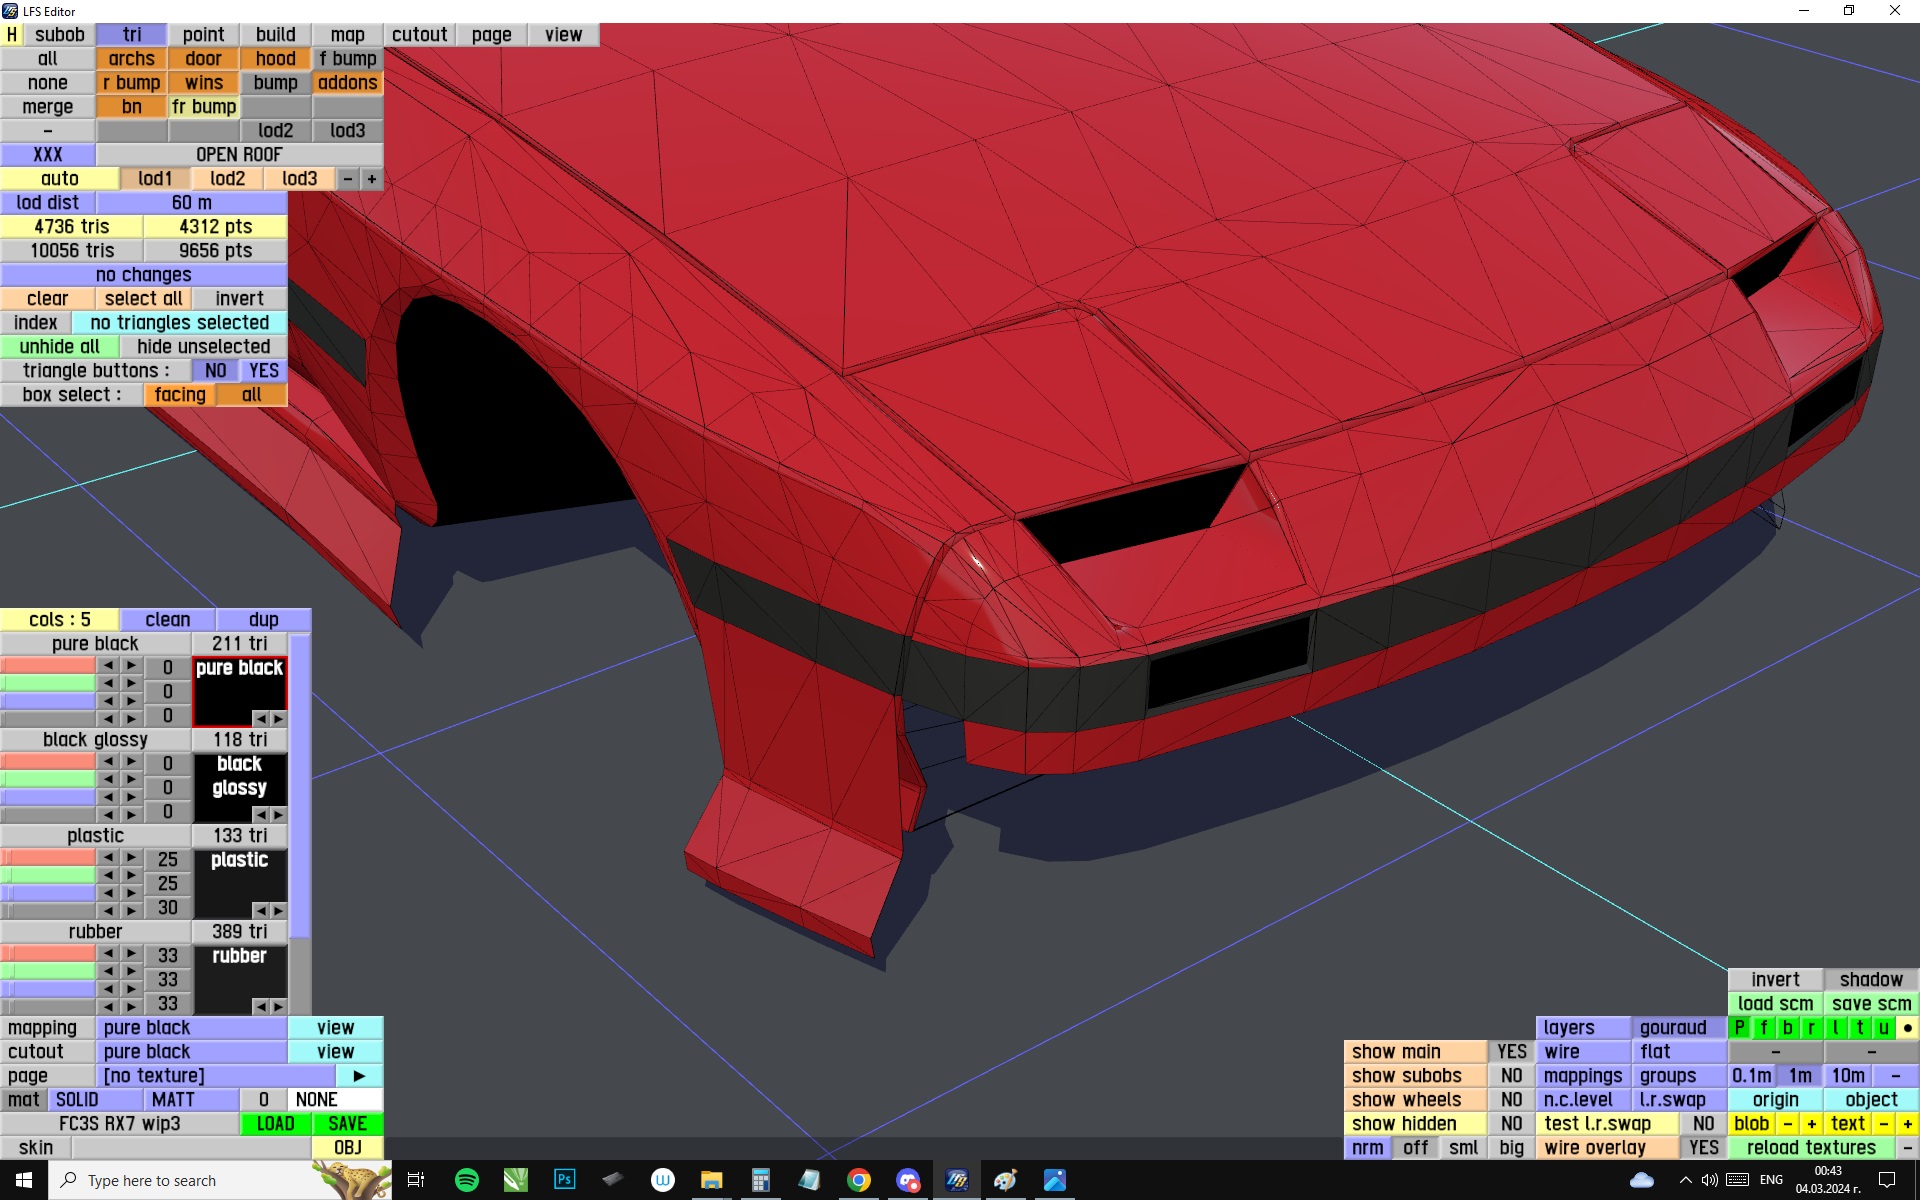Switch to the point mode tab

coord(203,35)
